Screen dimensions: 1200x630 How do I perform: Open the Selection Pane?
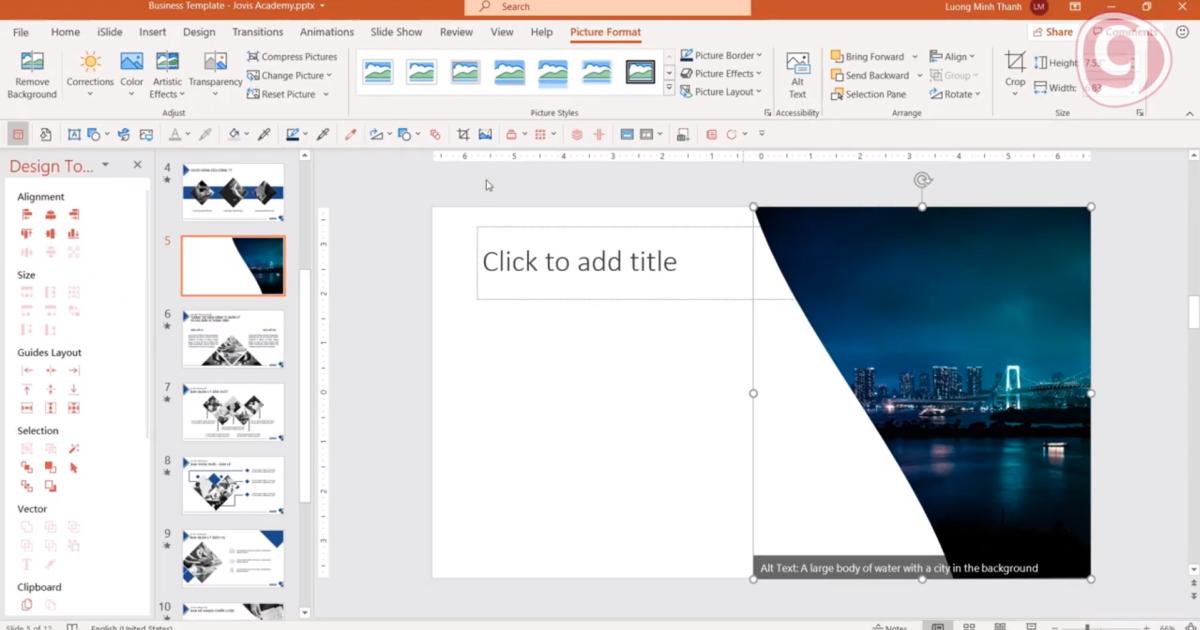tap(868, 93)
